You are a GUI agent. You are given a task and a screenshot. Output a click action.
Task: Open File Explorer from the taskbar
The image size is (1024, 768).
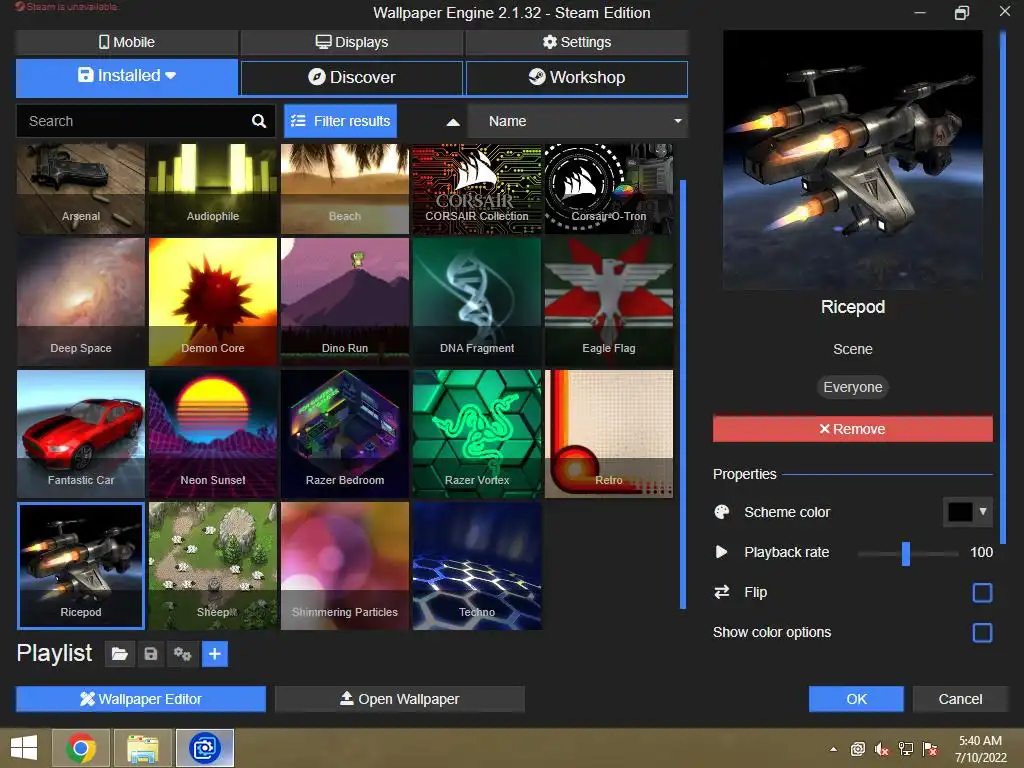click(x=143, y=748)
